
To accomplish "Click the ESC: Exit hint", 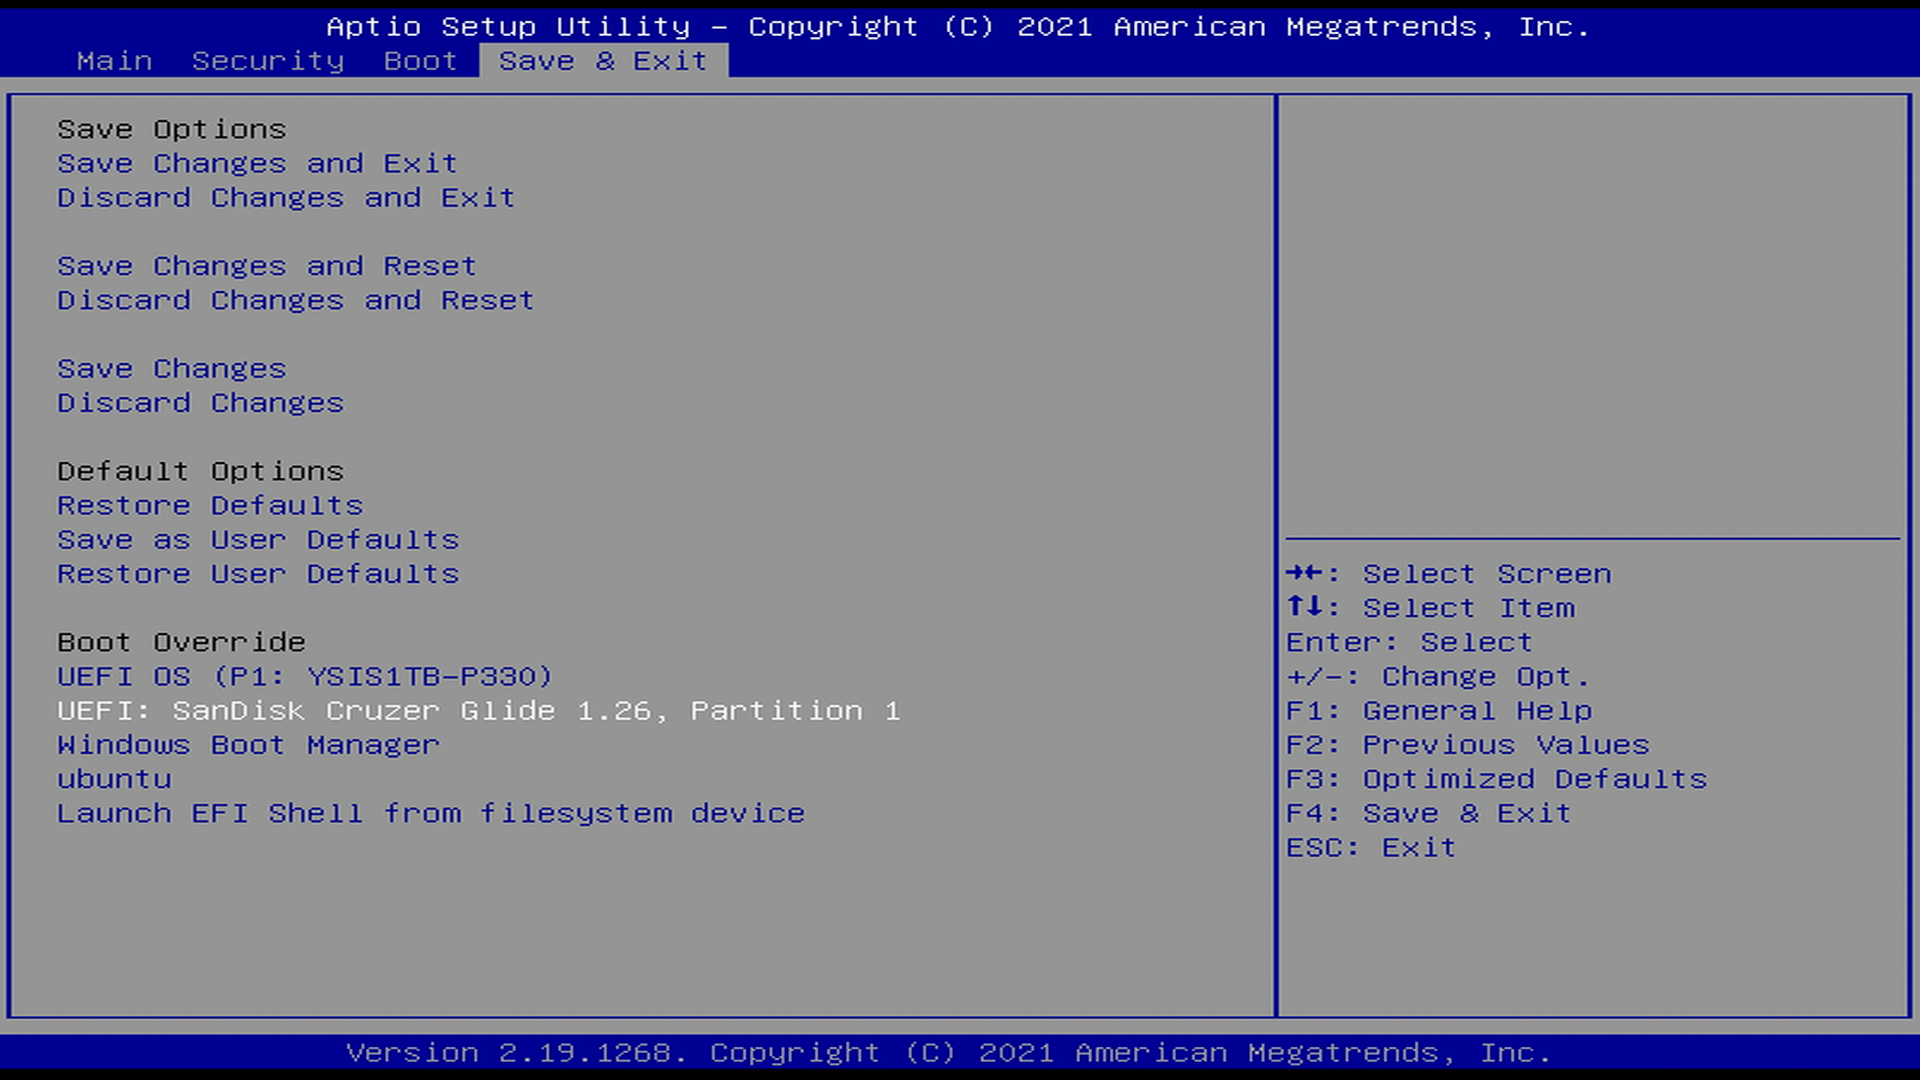I will pos(1371,847).
